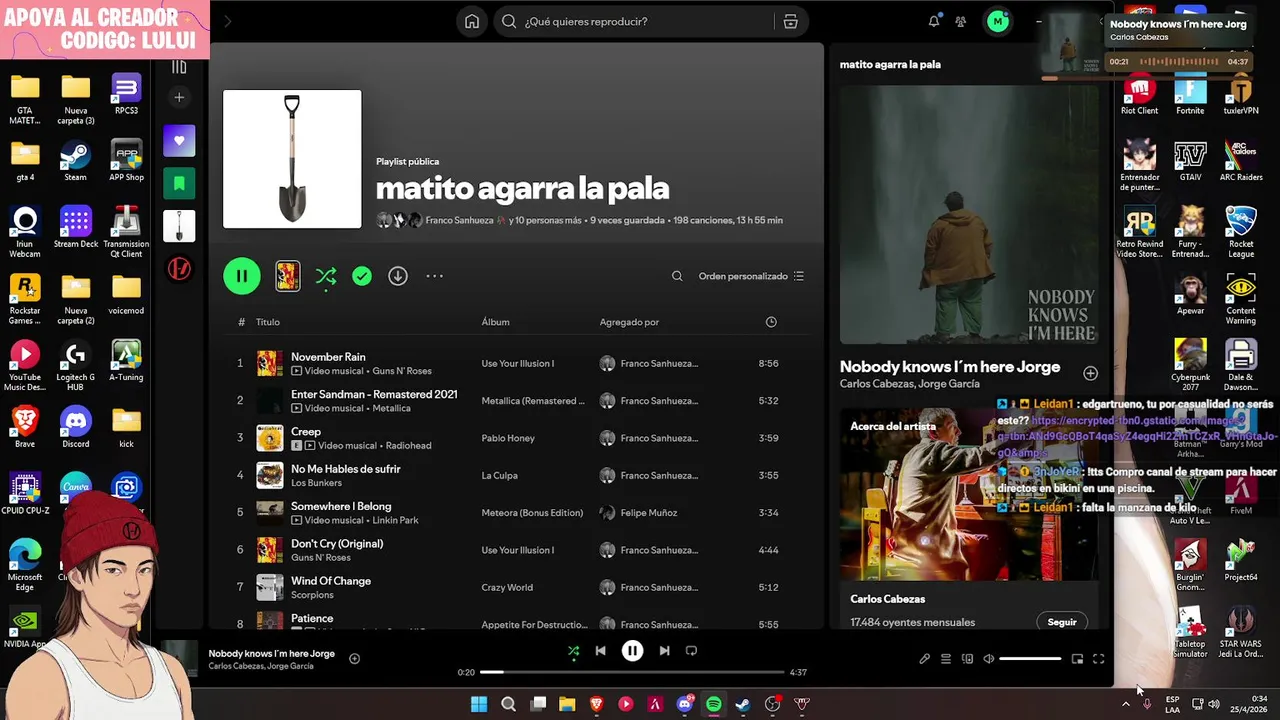Open Nobody knows I'm here Jorge title in player bar

pos(272,653)
